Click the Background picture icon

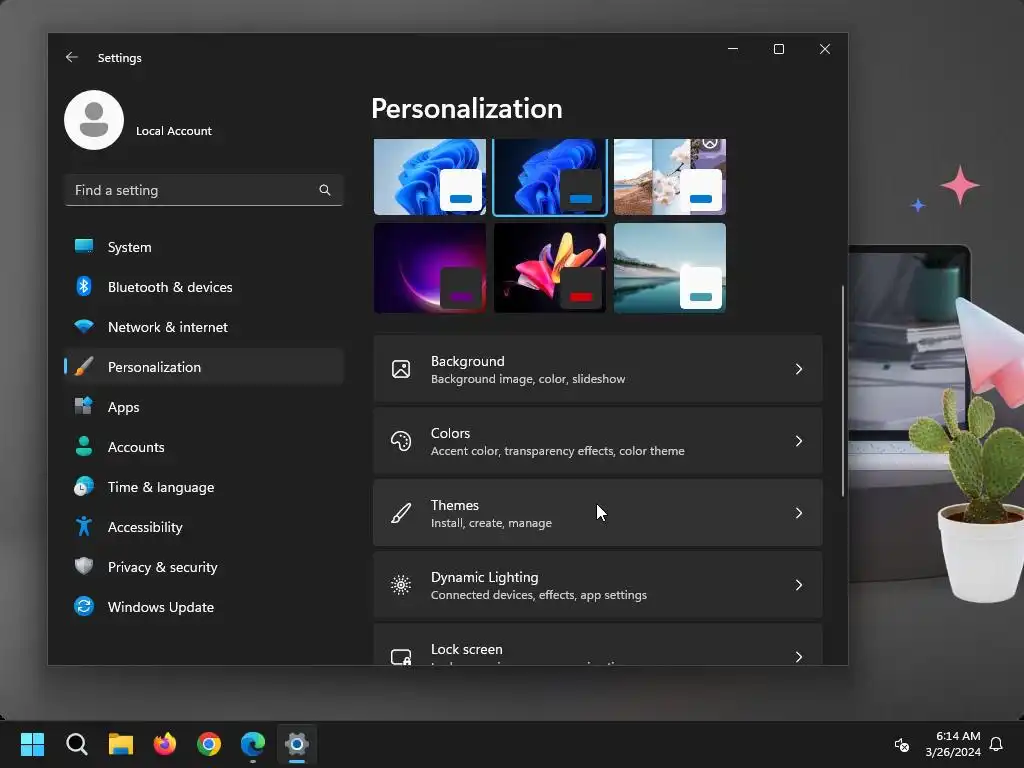pos(401,369)
